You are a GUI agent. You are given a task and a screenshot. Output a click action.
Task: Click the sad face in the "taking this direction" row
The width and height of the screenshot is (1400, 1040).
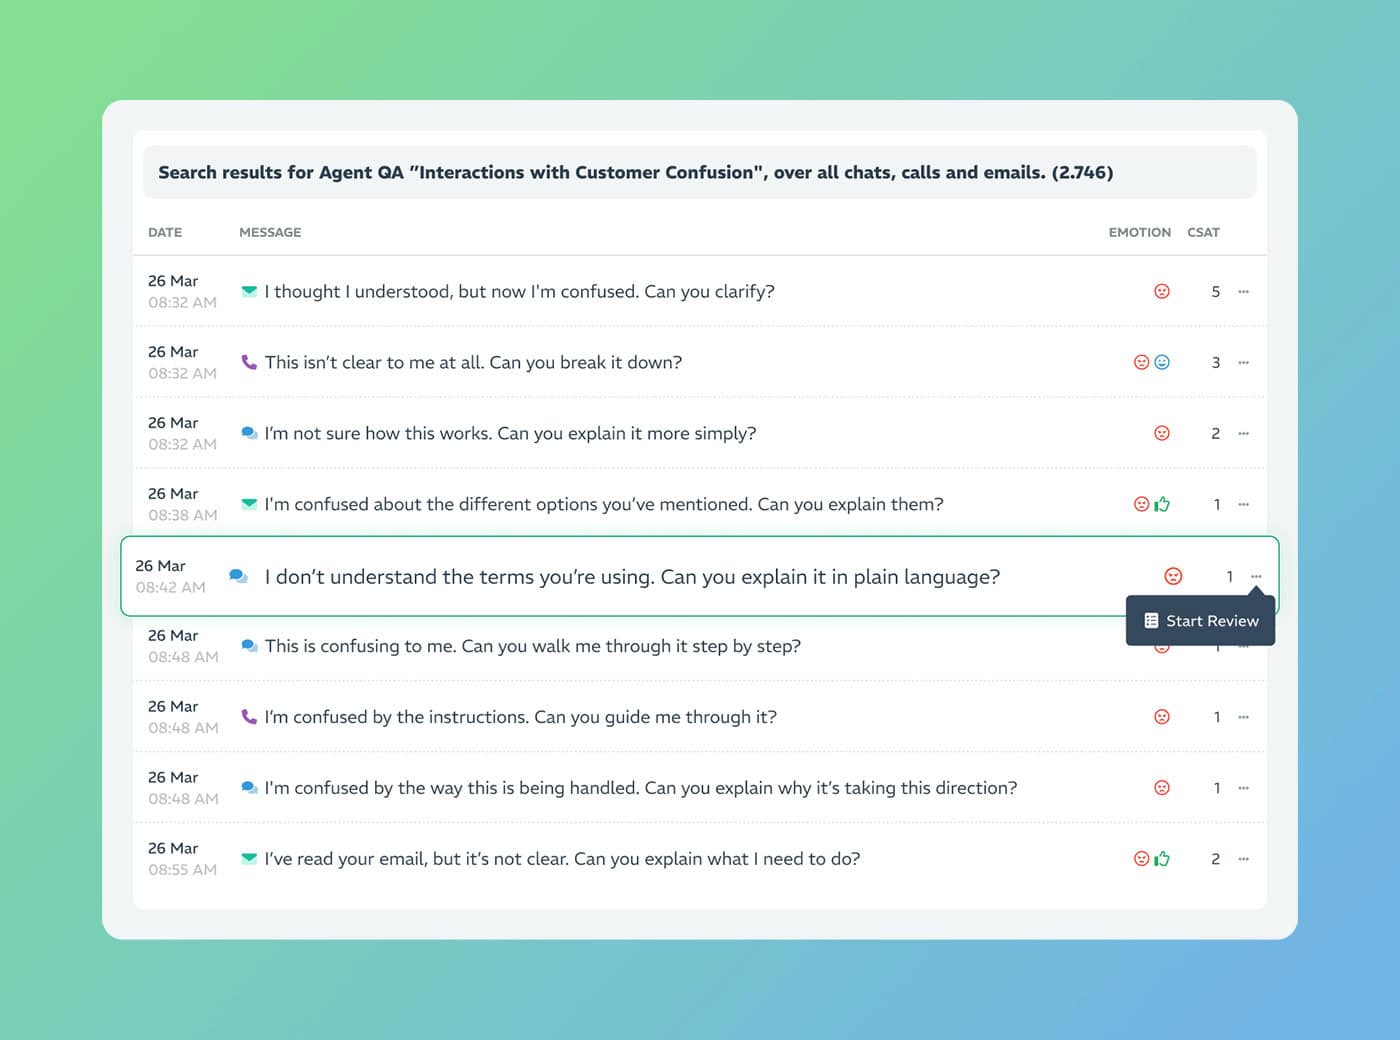click(x=1162, y=788)
